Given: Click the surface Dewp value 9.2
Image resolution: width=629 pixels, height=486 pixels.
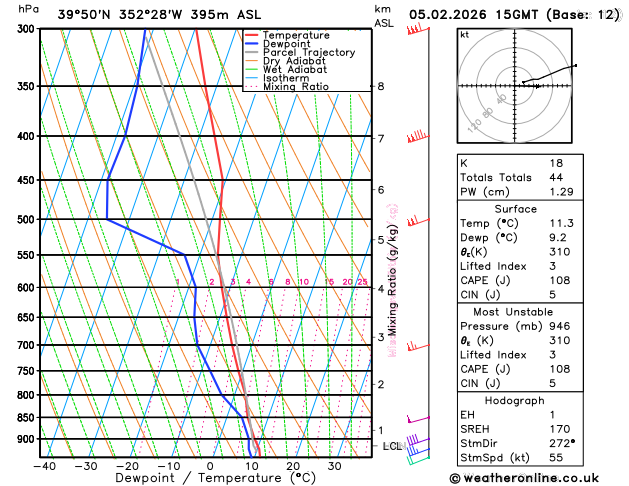Looking at the screenshot, I should coord(558,238).
